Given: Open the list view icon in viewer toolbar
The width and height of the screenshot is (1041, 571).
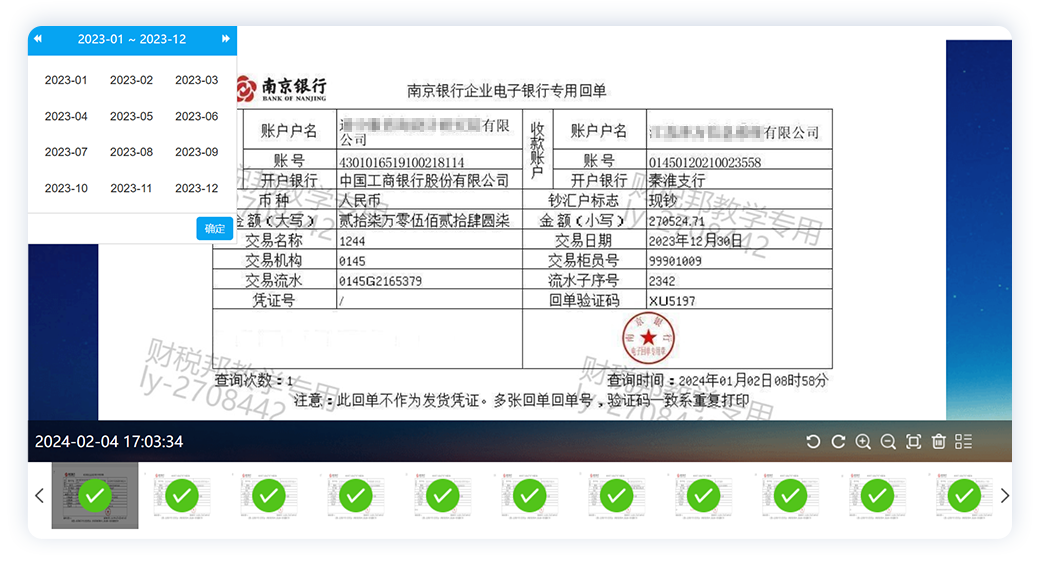Looking at the screenshot, I should pos(964,442).
